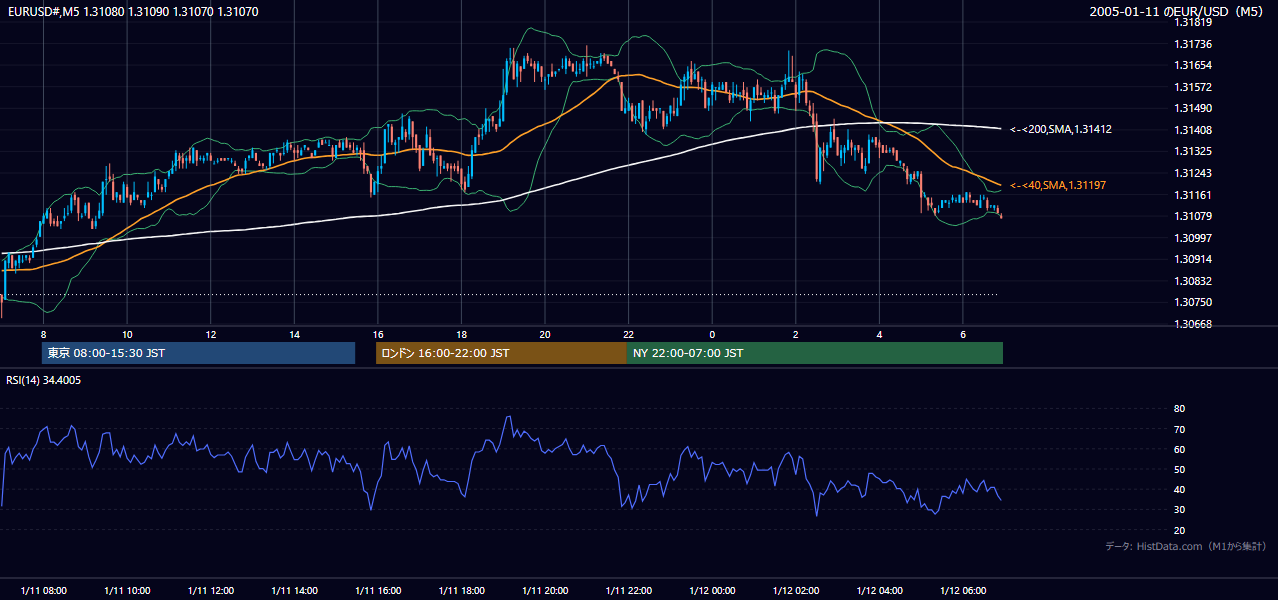Click RSI level 70 on the axis
Viewport: 1278px width, 600px height.
tap(1179, 429)
